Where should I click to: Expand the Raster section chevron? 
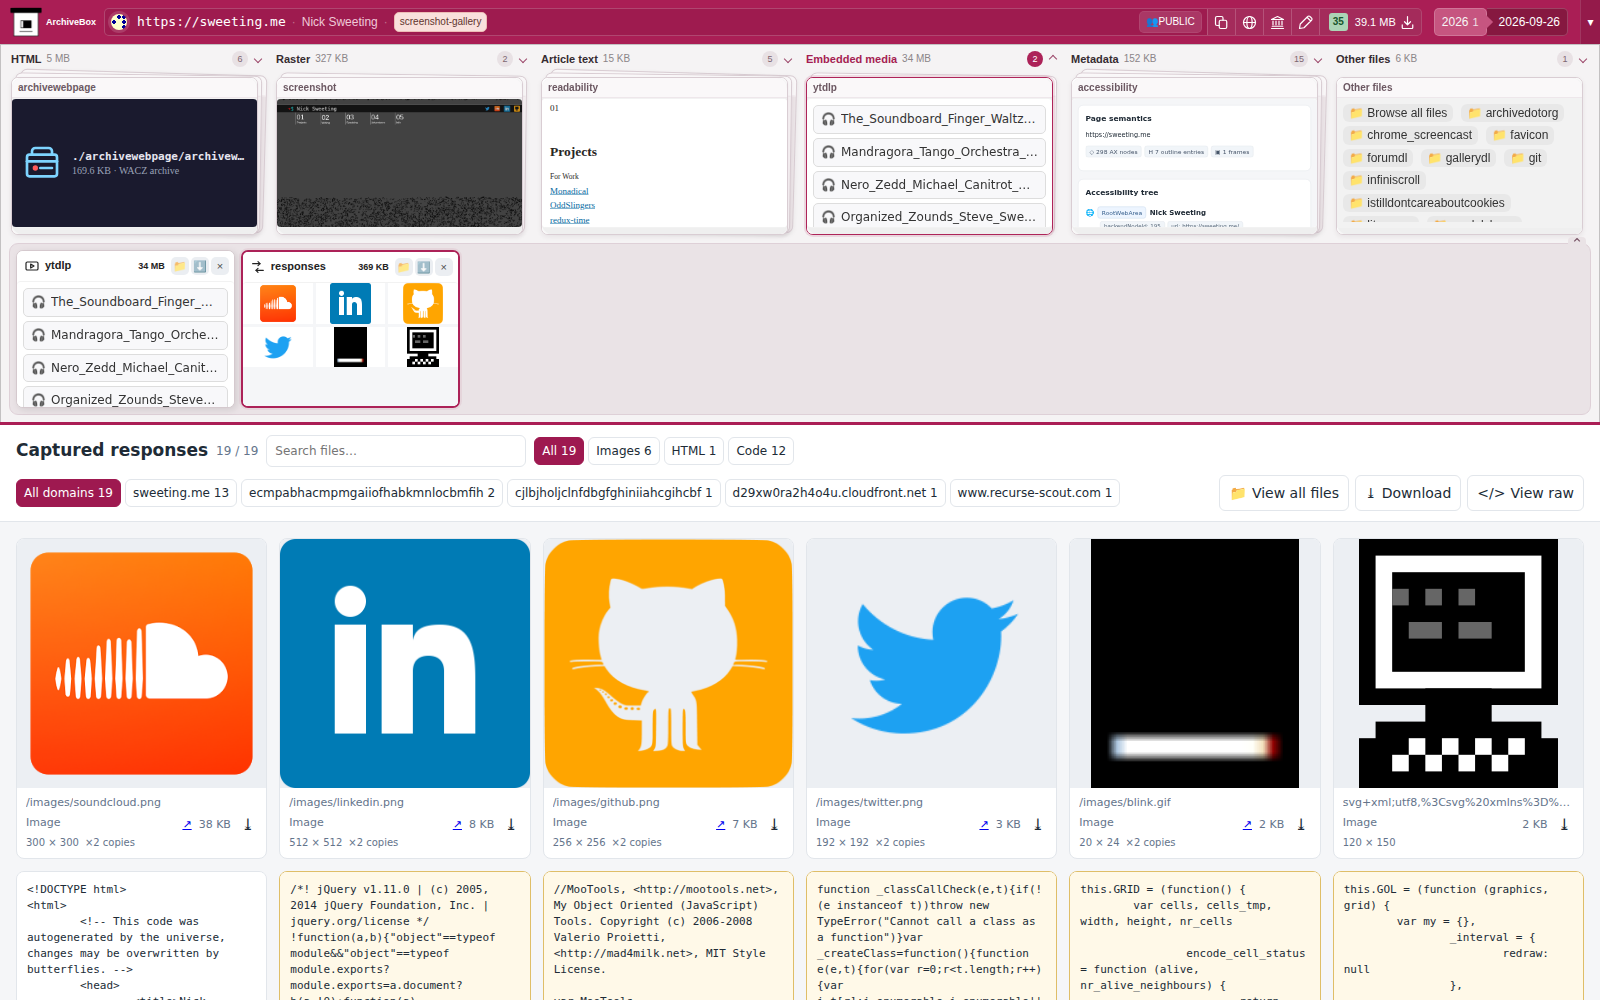(x=523, y=60)
